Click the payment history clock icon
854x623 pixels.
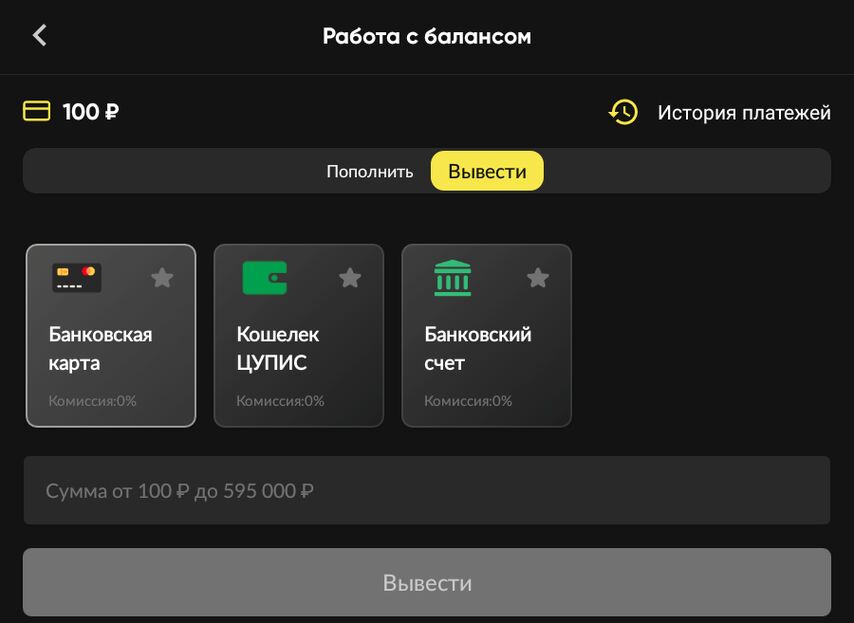(623, 112)
